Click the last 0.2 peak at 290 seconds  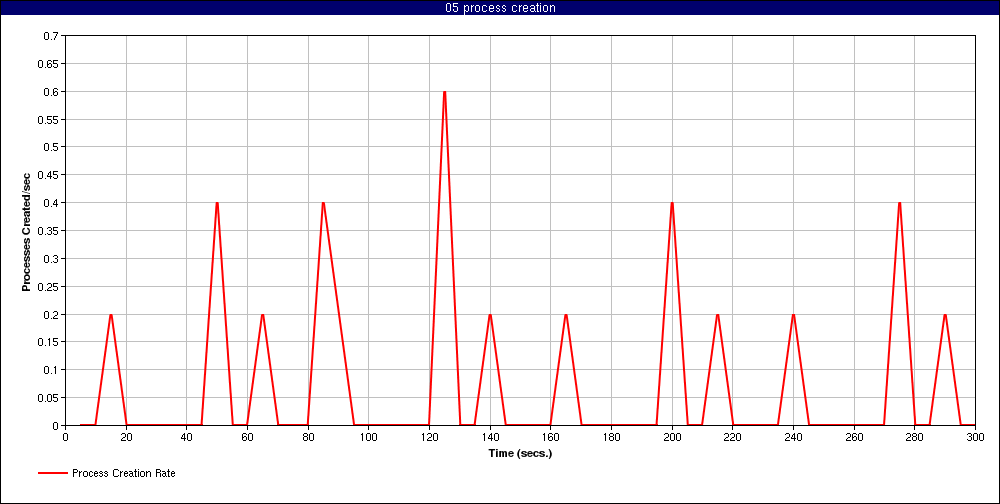(945, 316)
